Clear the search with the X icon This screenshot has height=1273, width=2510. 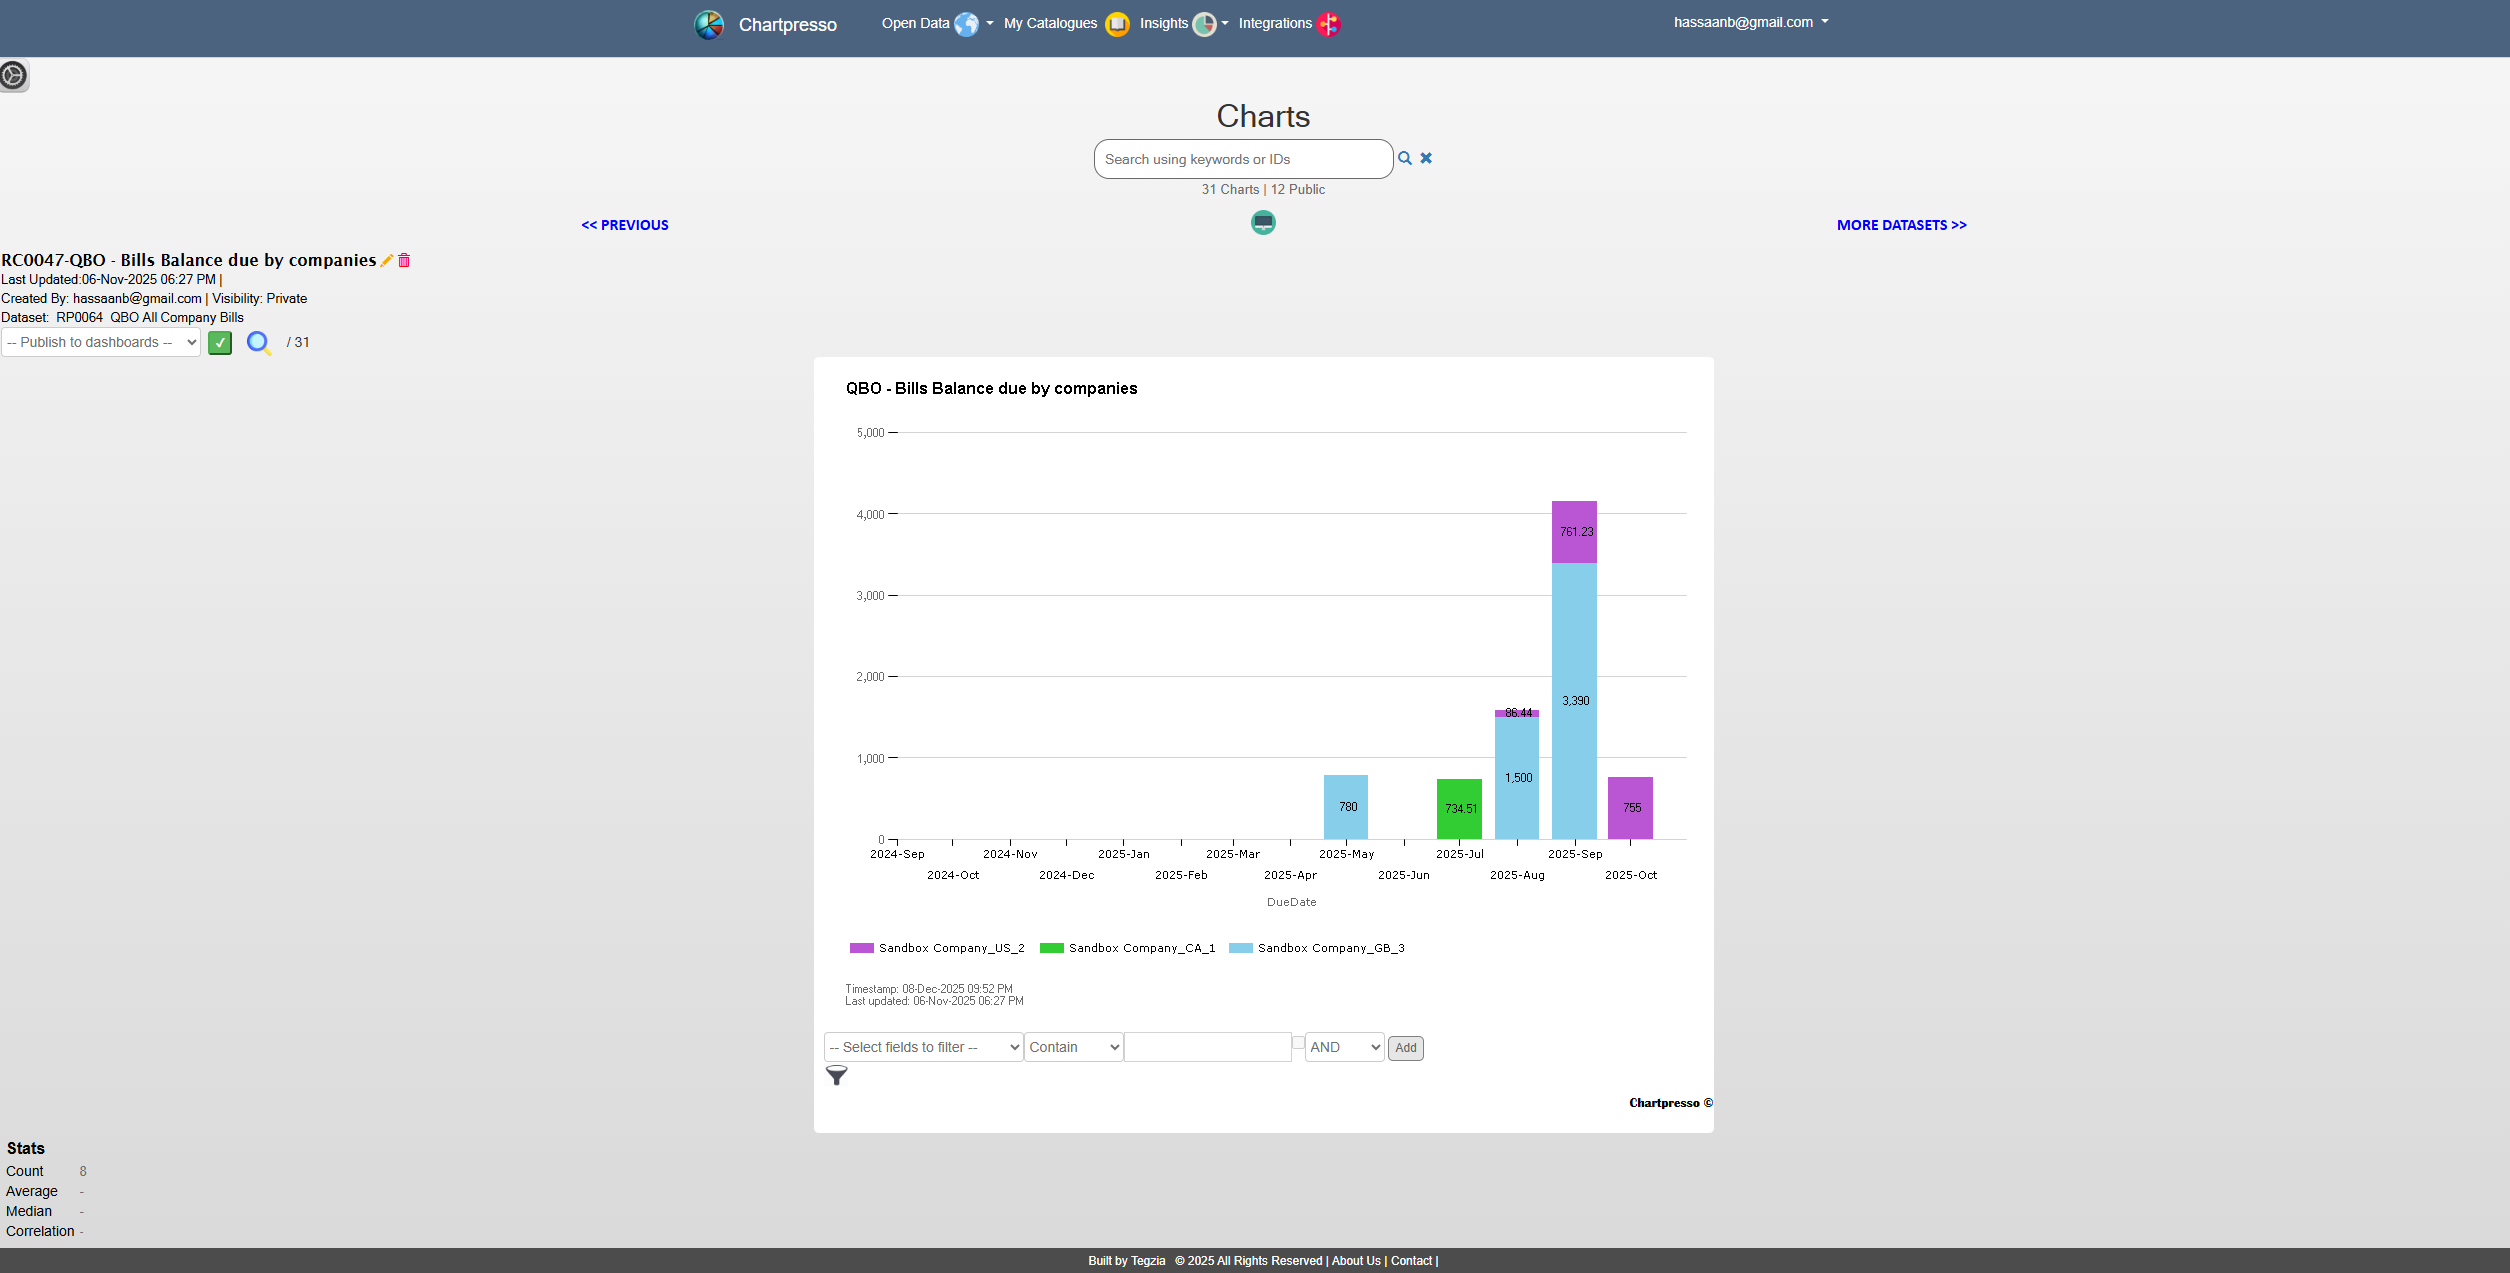1426,158
